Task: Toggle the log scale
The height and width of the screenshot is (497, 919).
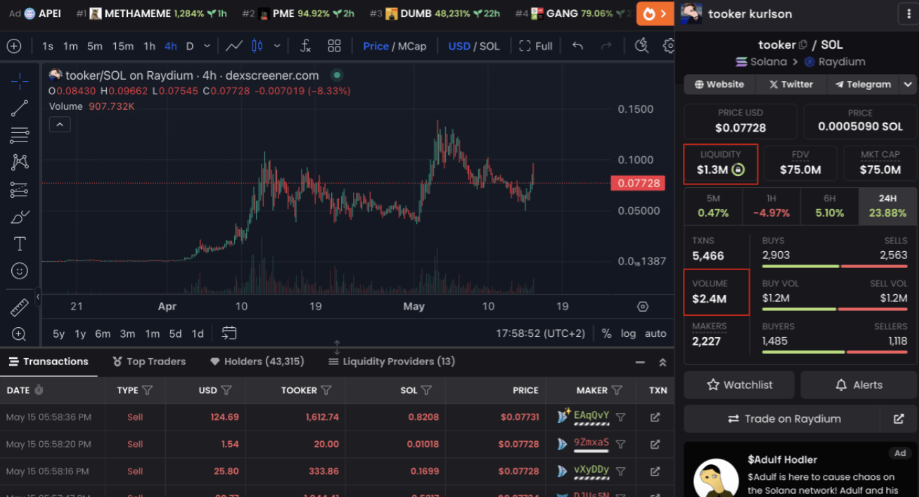Action: 628,333
